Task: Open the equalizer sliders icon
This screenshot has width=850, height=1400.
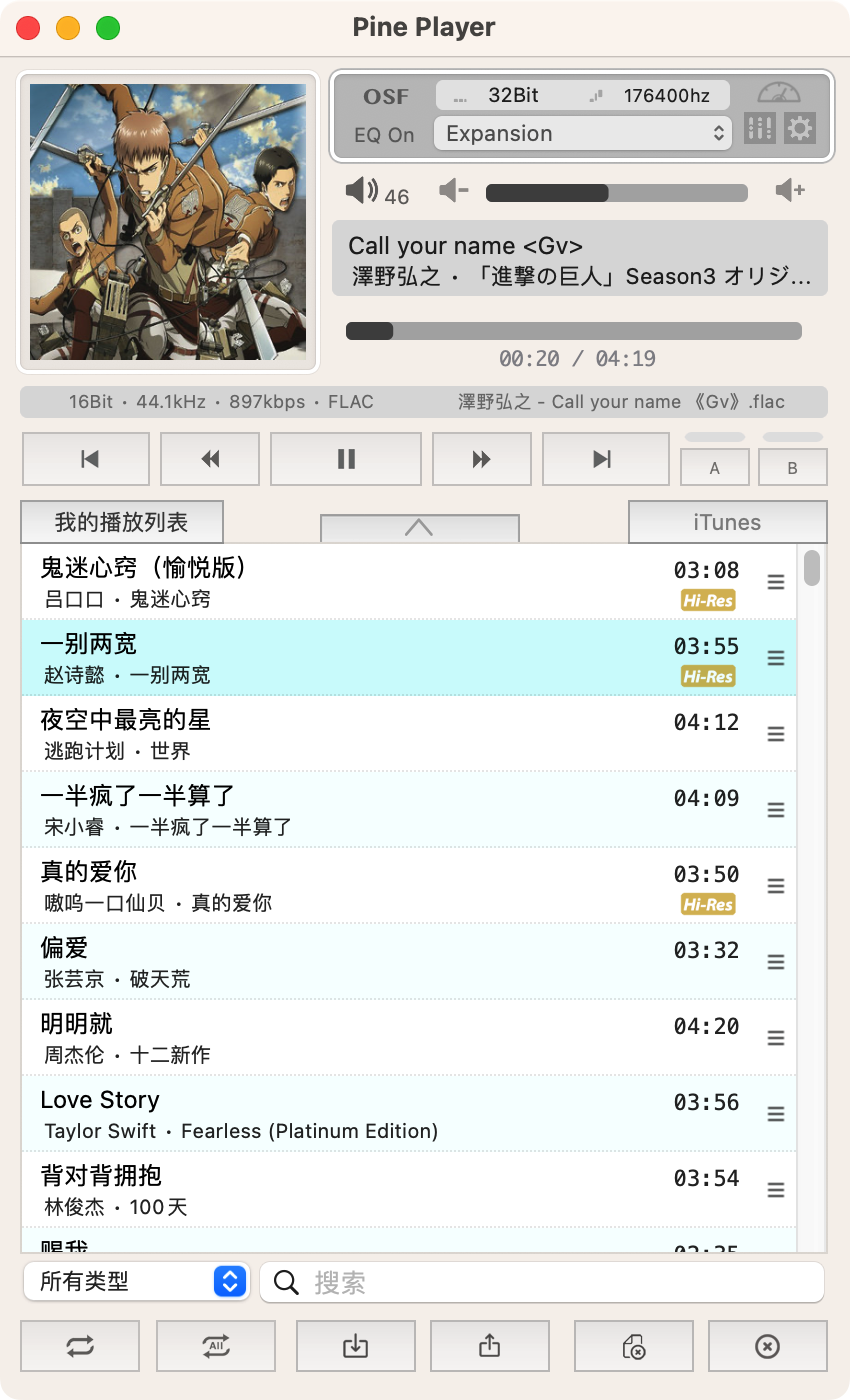Action: [x=760, y=128]
